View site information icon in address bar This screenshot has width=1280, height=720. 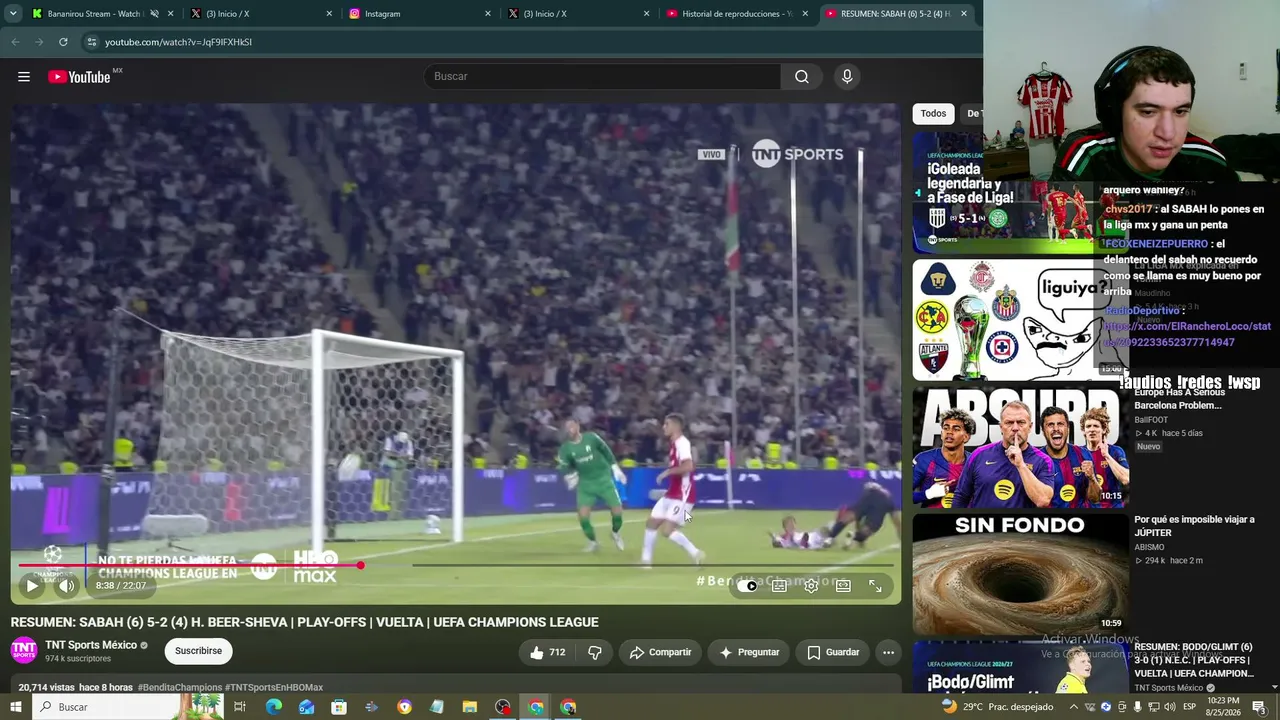92,42
